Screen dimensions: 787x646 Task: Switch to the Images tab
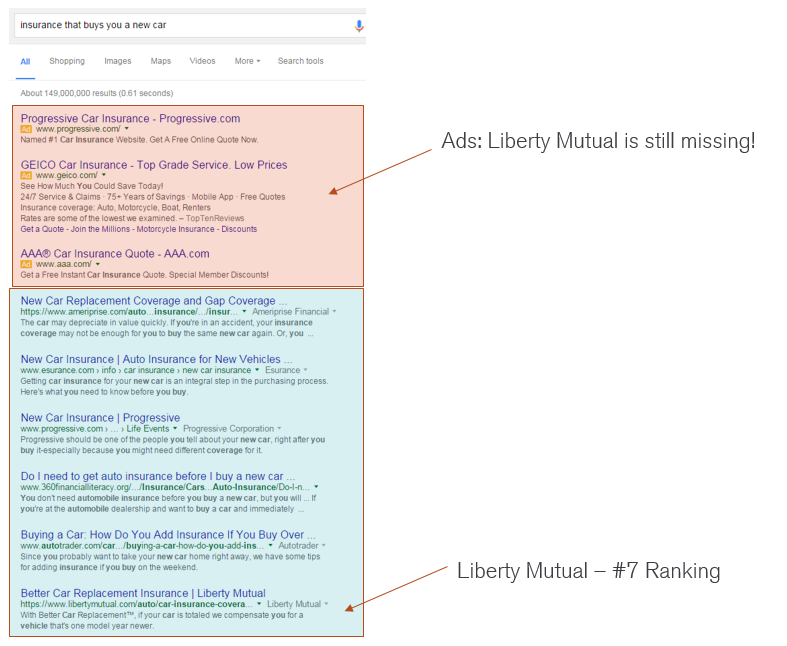tap(117, 61)
